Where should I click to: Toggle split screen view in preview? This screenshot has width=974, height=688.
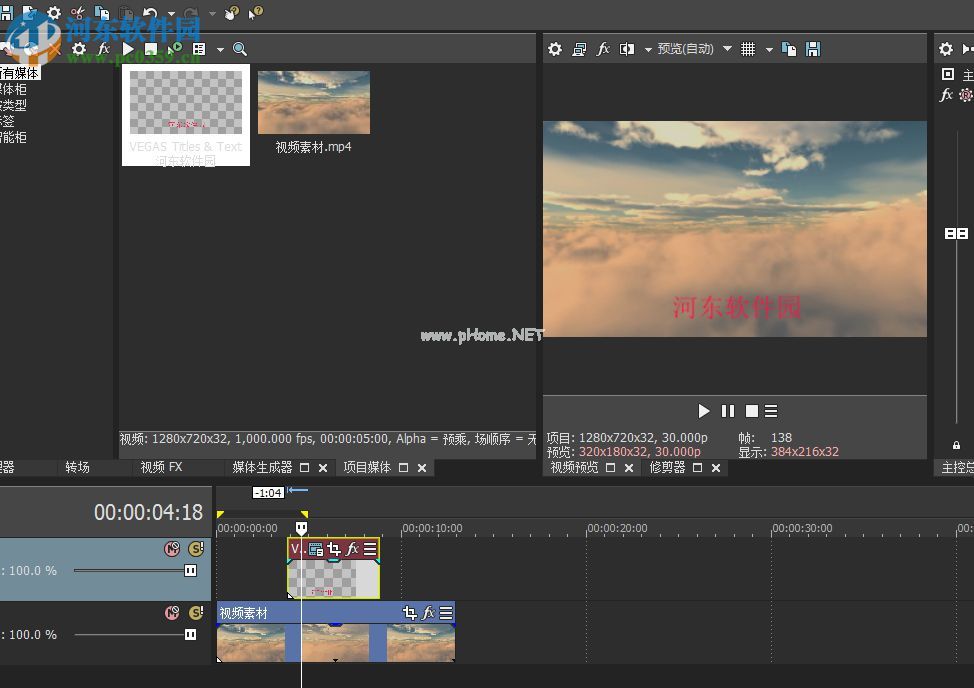tap(627, 49)
